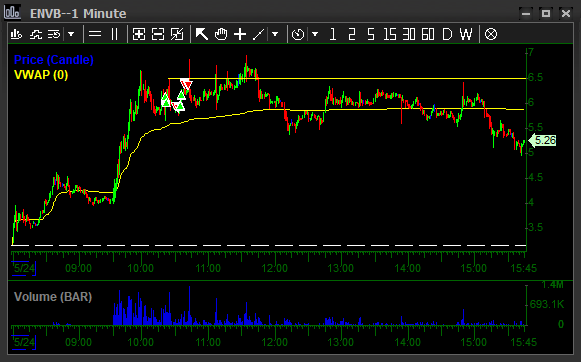Select the trend line drawing tool
581x362 pixels.
coord(259,34)
